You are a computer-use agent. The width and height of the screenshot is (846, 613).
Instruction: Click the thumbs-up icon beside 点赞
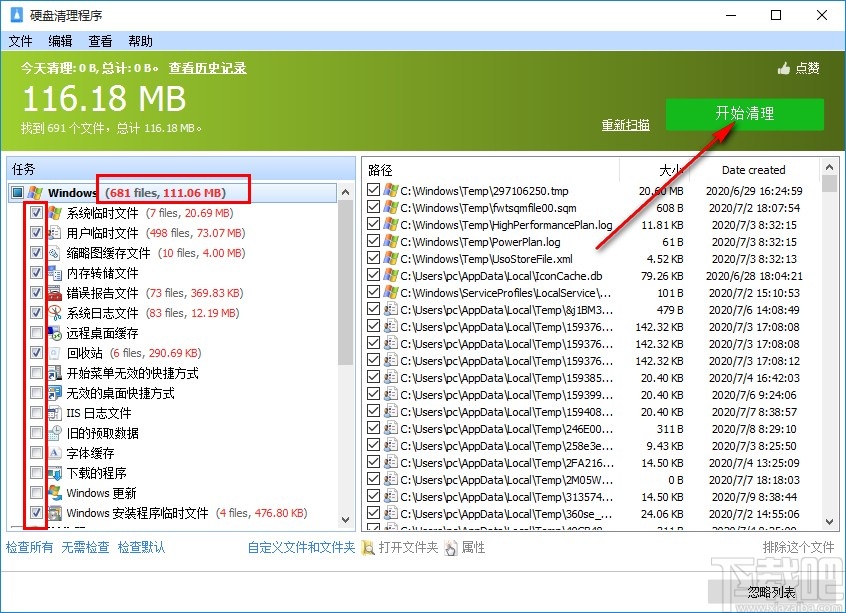(x=783, y=68)
